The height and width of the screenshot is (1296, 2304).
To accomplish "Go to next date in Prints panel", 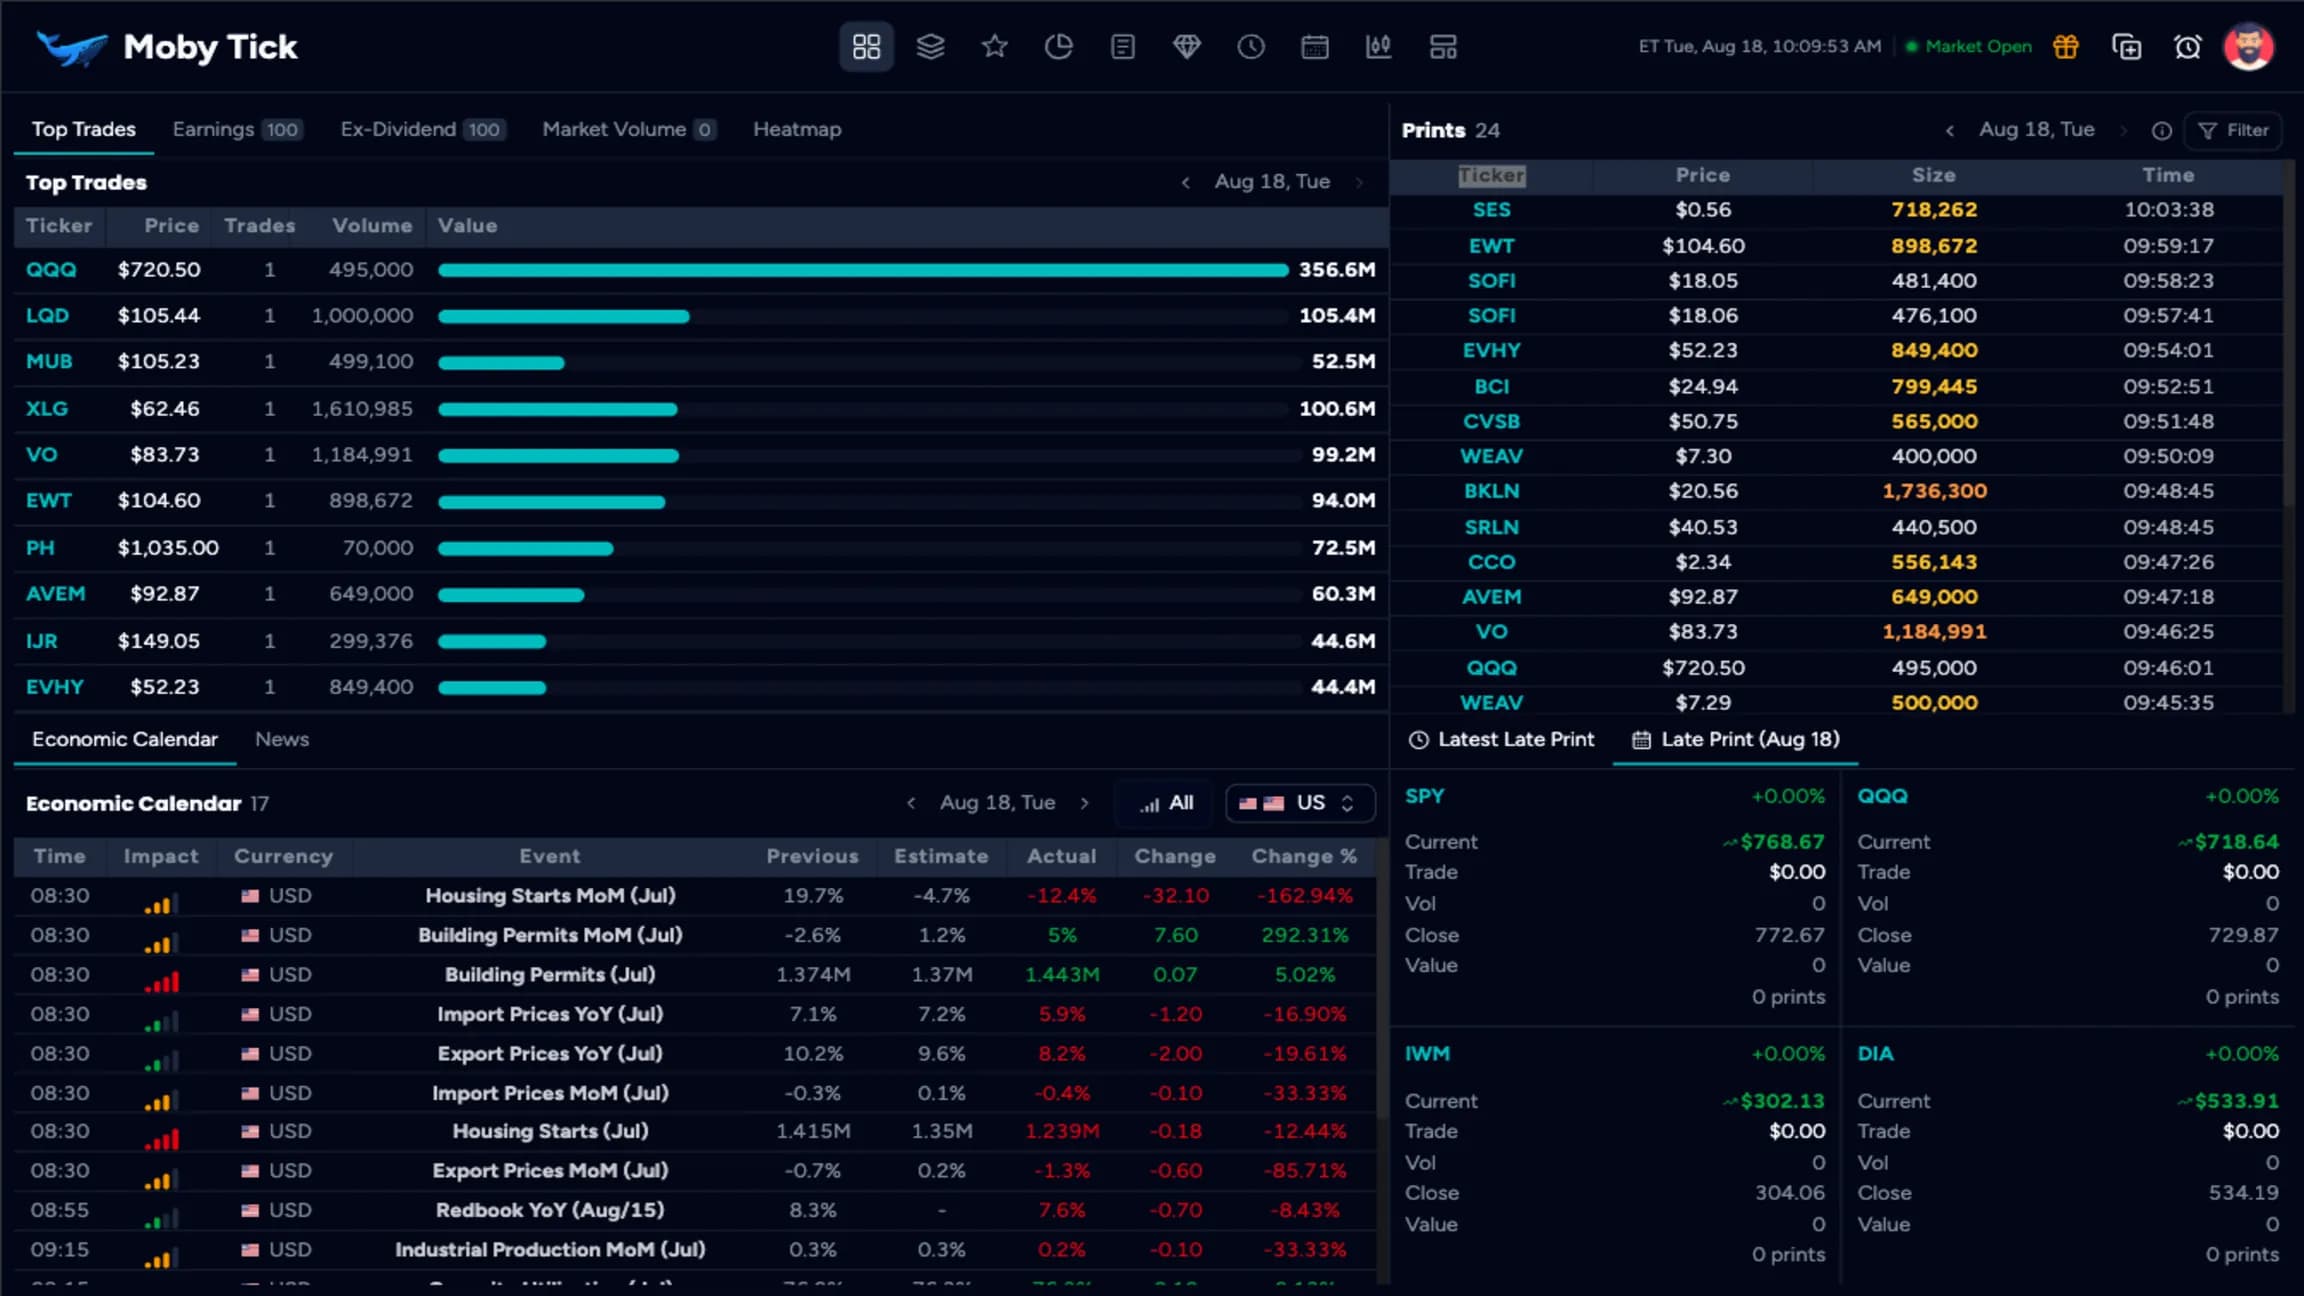I will [x=2124, y=130].
